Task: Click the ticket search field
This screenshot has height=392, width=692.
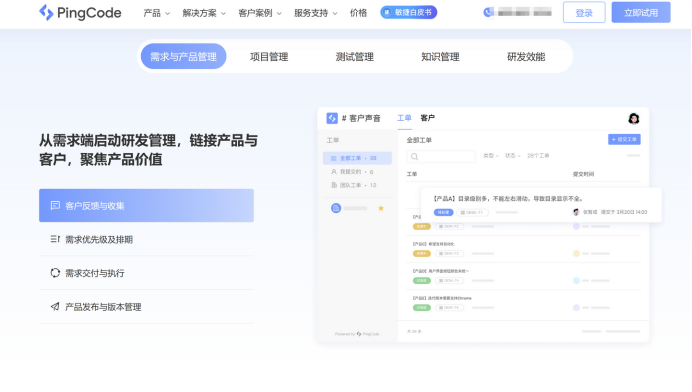Action: pyautogui.click(x=441, y=156)
